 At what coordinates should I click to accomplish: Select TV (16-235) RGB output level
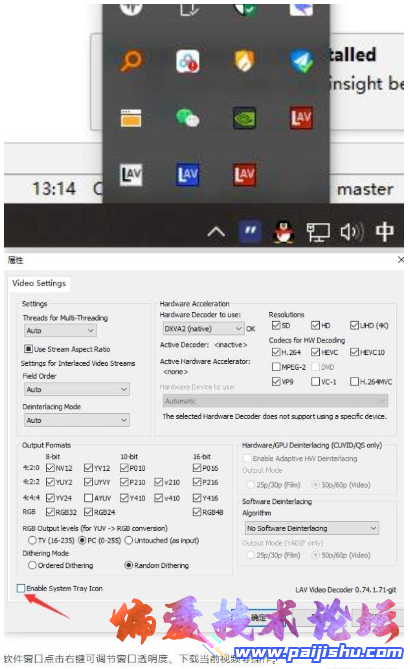tap(32, 540)
